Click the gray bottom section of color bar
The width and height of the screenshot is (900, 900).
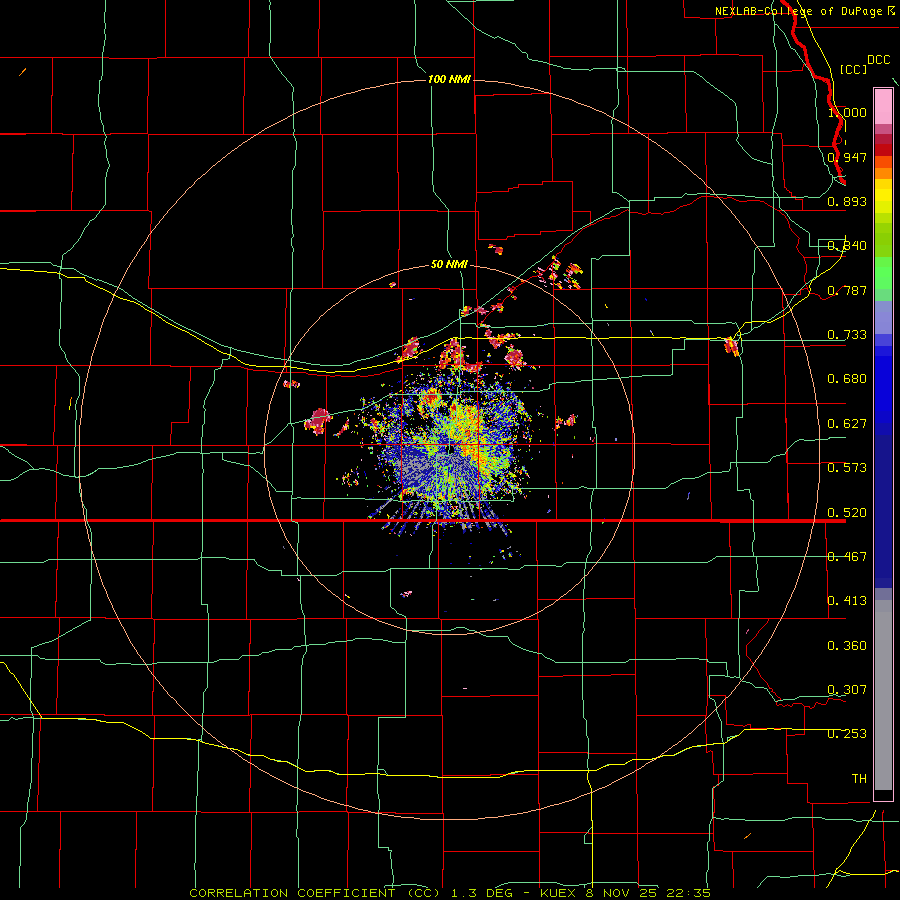tap(883, 695)
